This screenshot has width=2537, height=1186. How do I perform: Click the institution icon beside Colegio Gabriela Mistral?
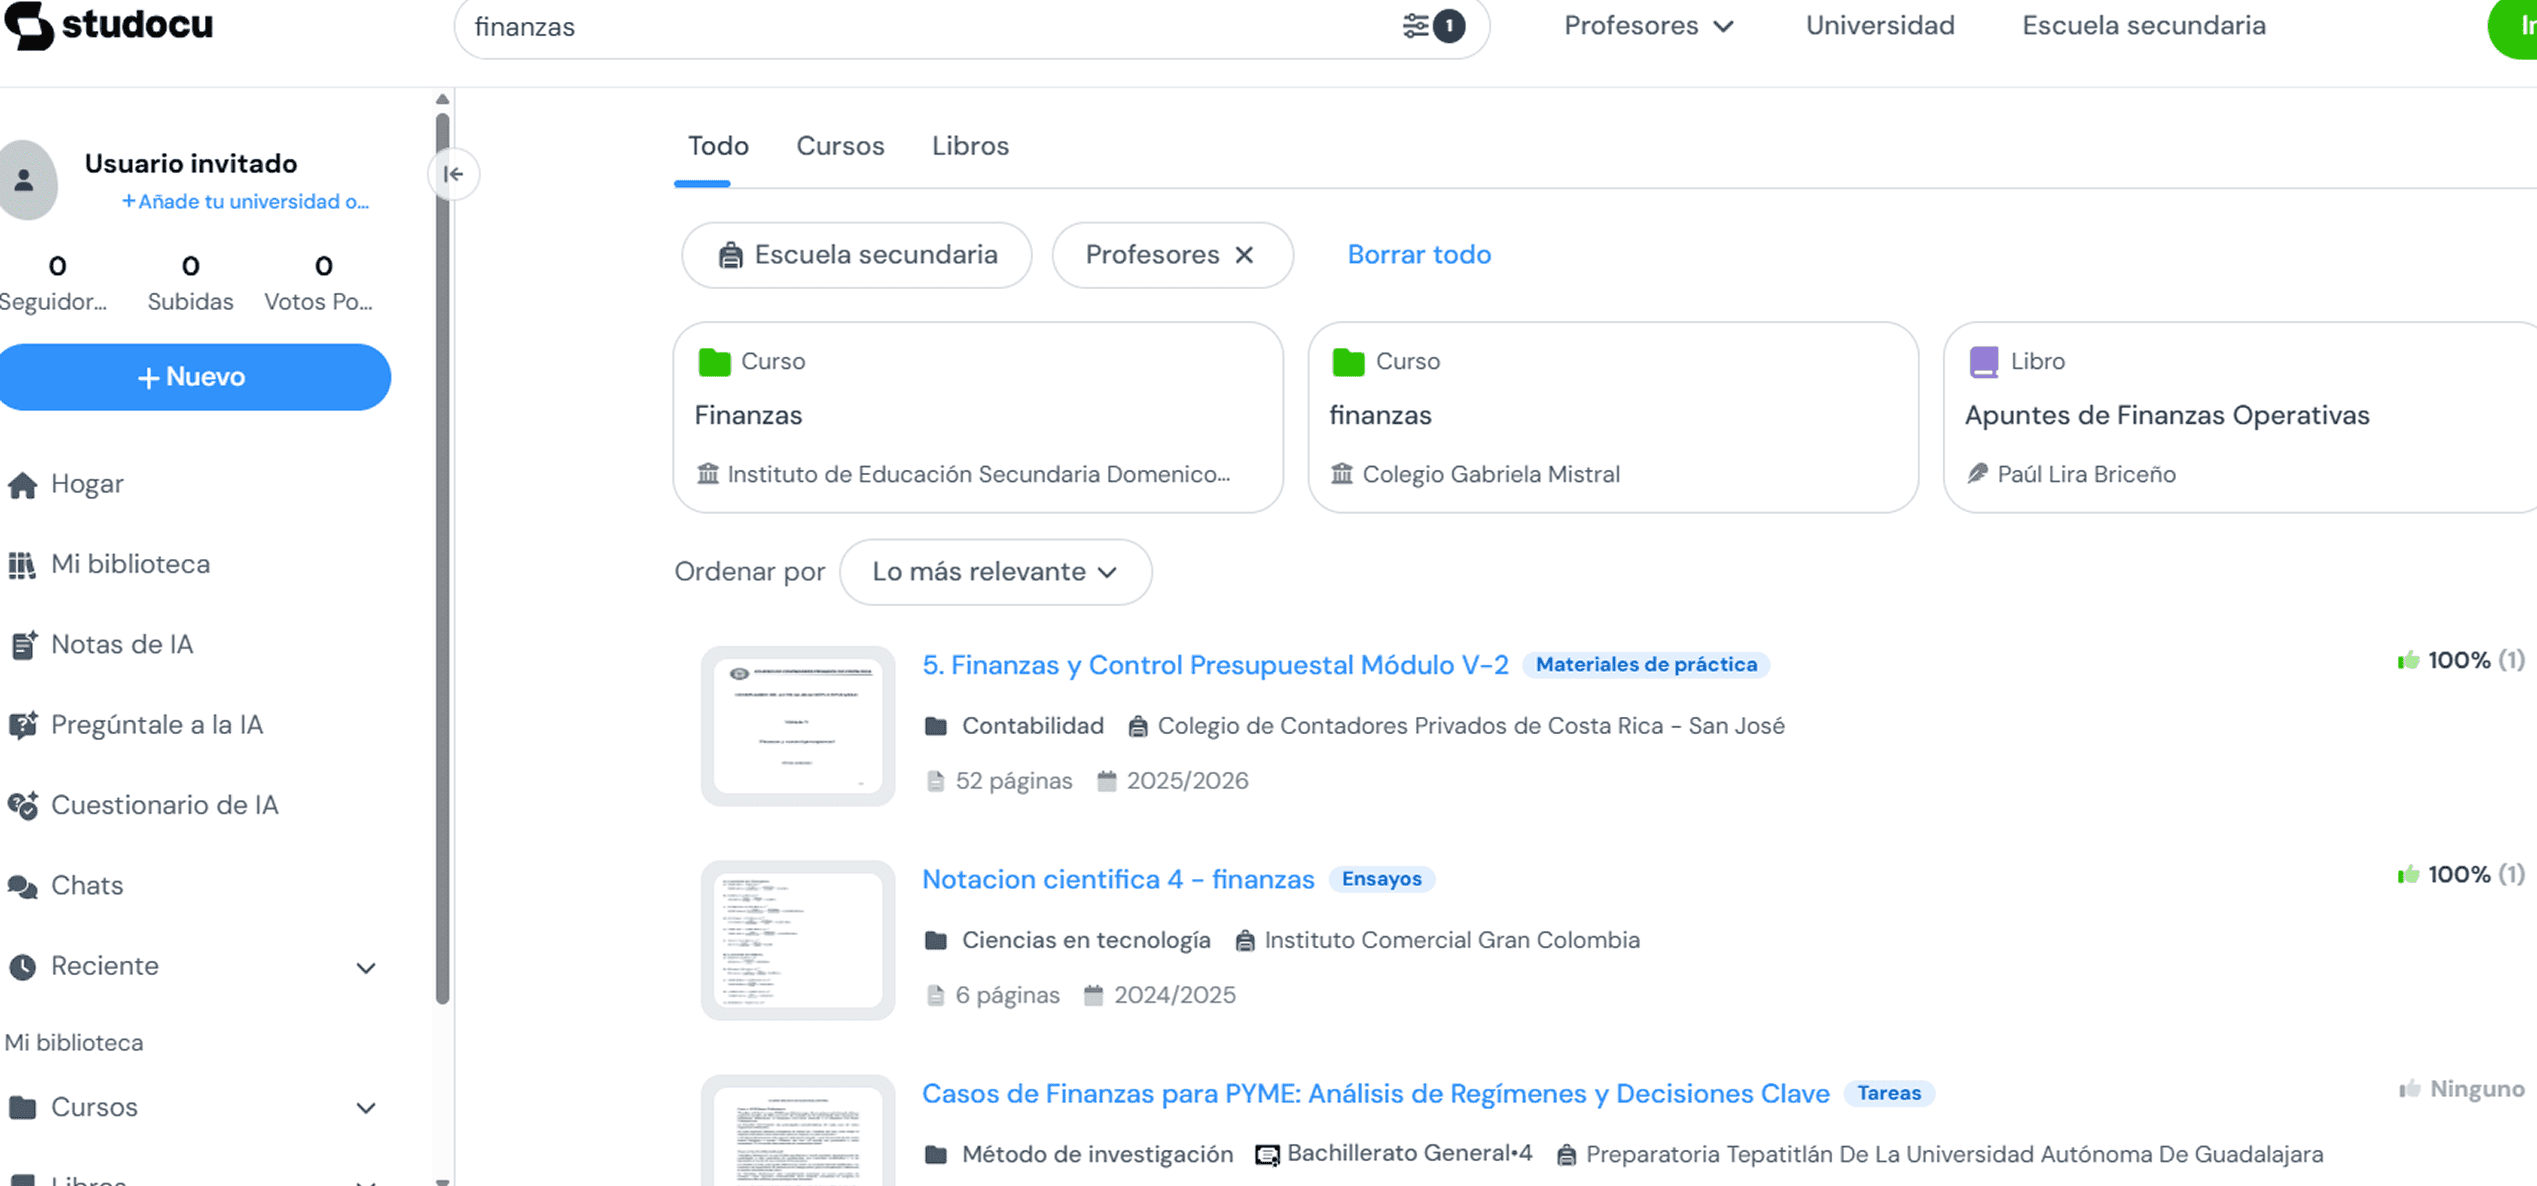1341,473
